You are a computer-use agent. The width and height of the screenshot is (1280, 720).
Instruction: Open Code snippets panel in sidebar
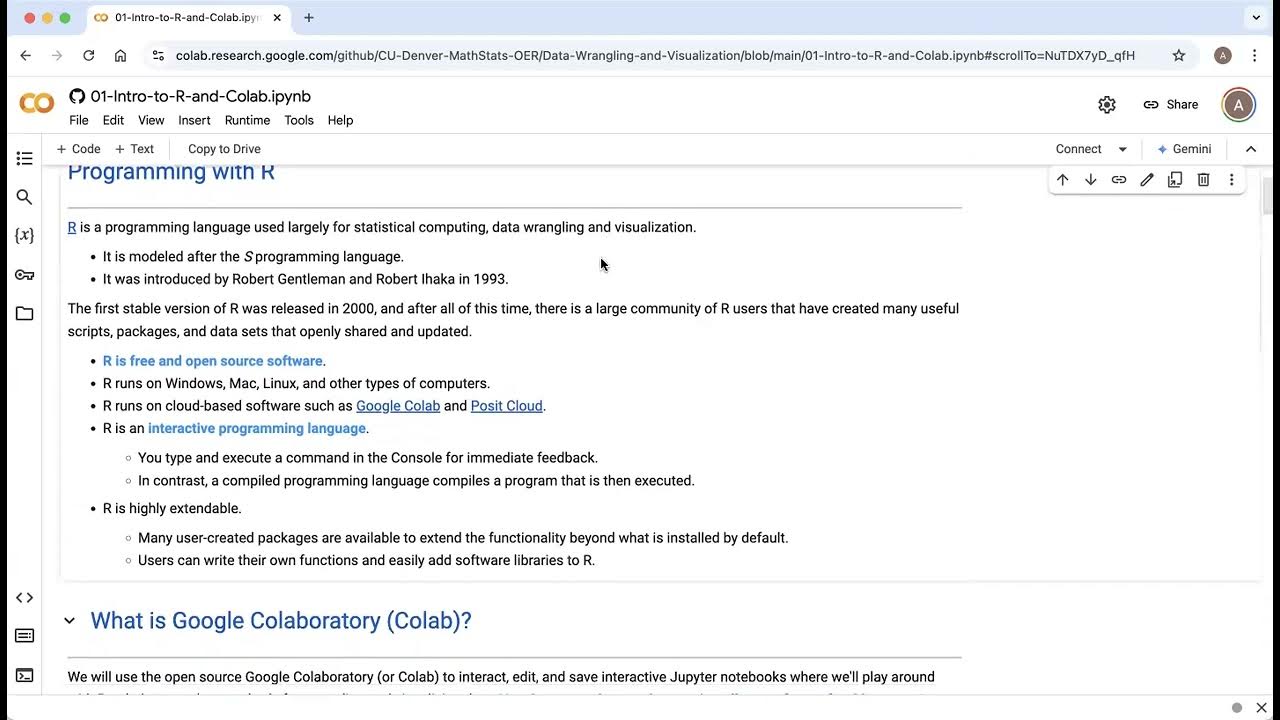(x=25, y=598)
